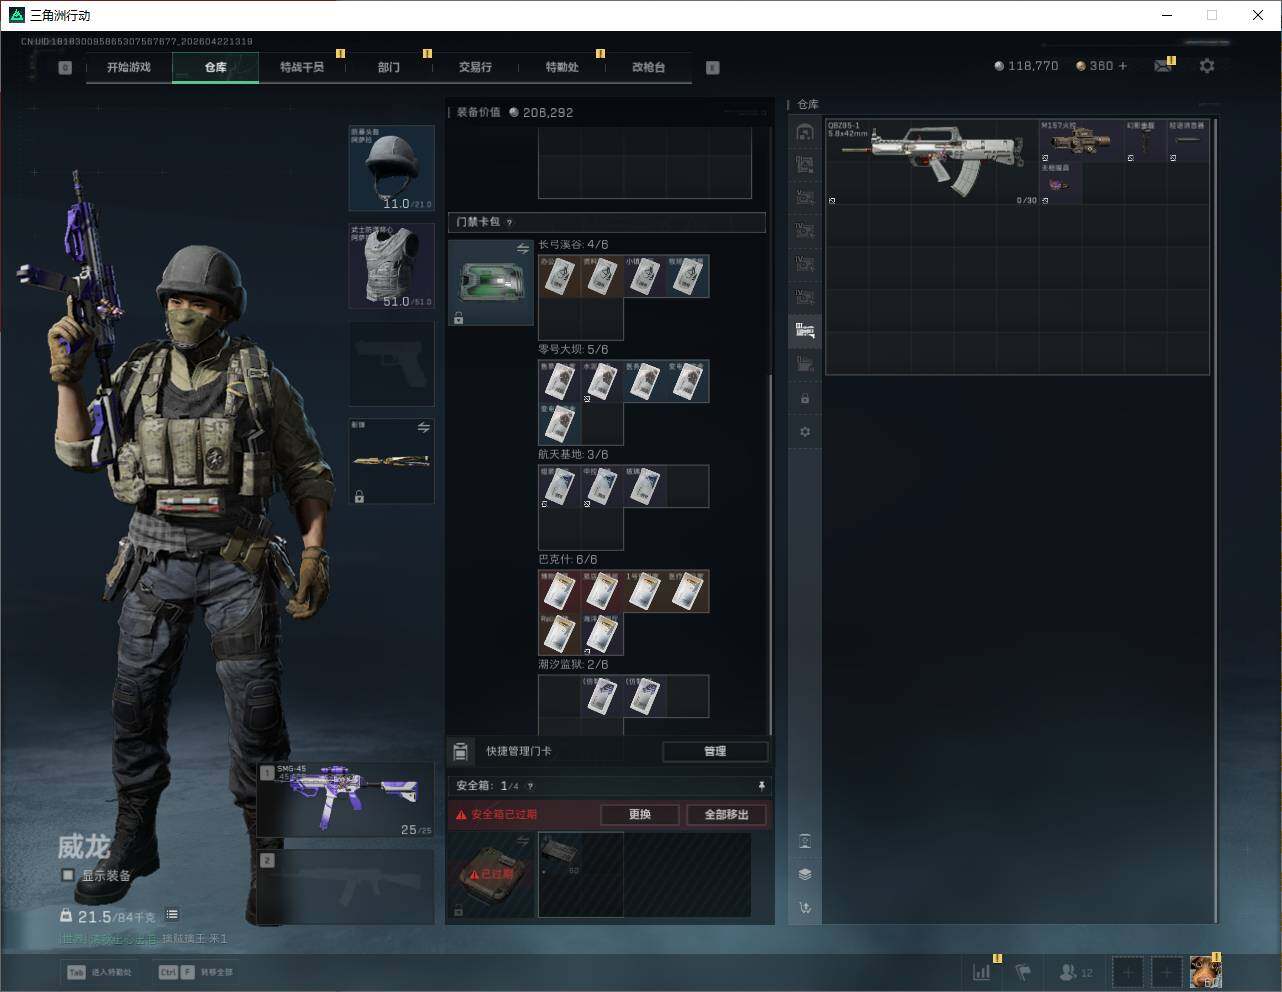Click the Tab 进入特勤处 shortcut

99,972
